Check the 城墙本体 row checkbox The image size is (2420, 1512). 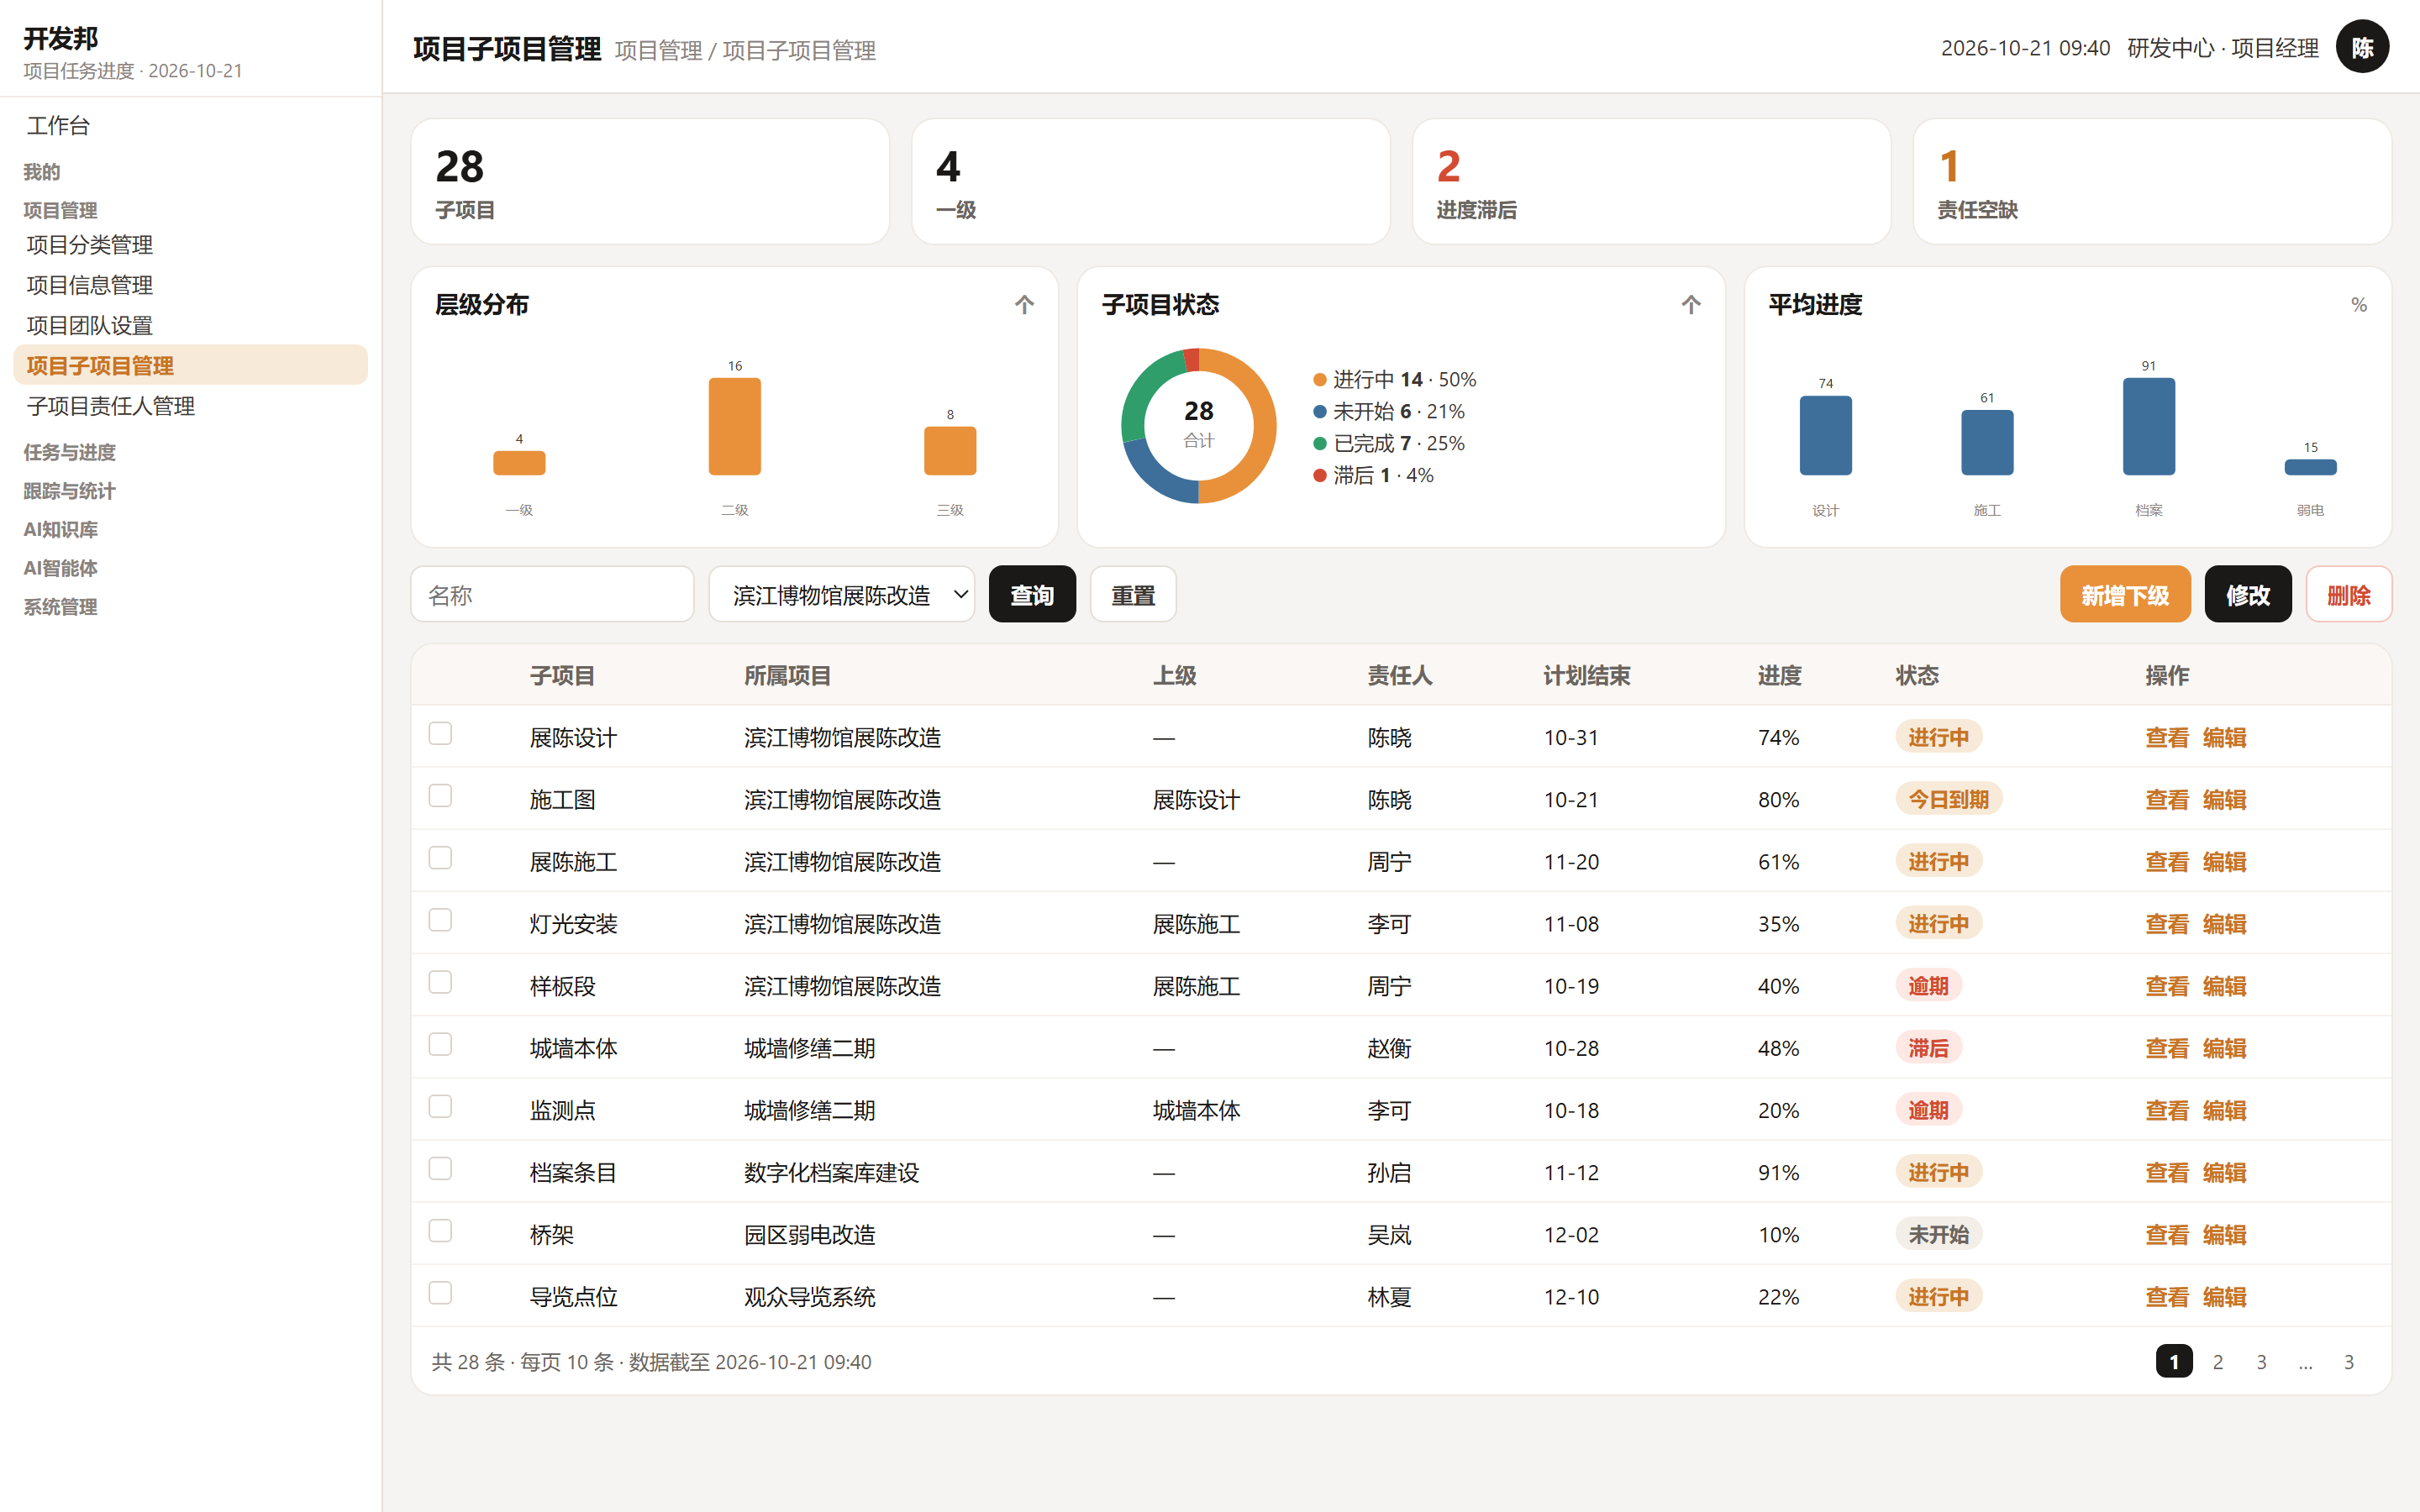(440, 1044)
